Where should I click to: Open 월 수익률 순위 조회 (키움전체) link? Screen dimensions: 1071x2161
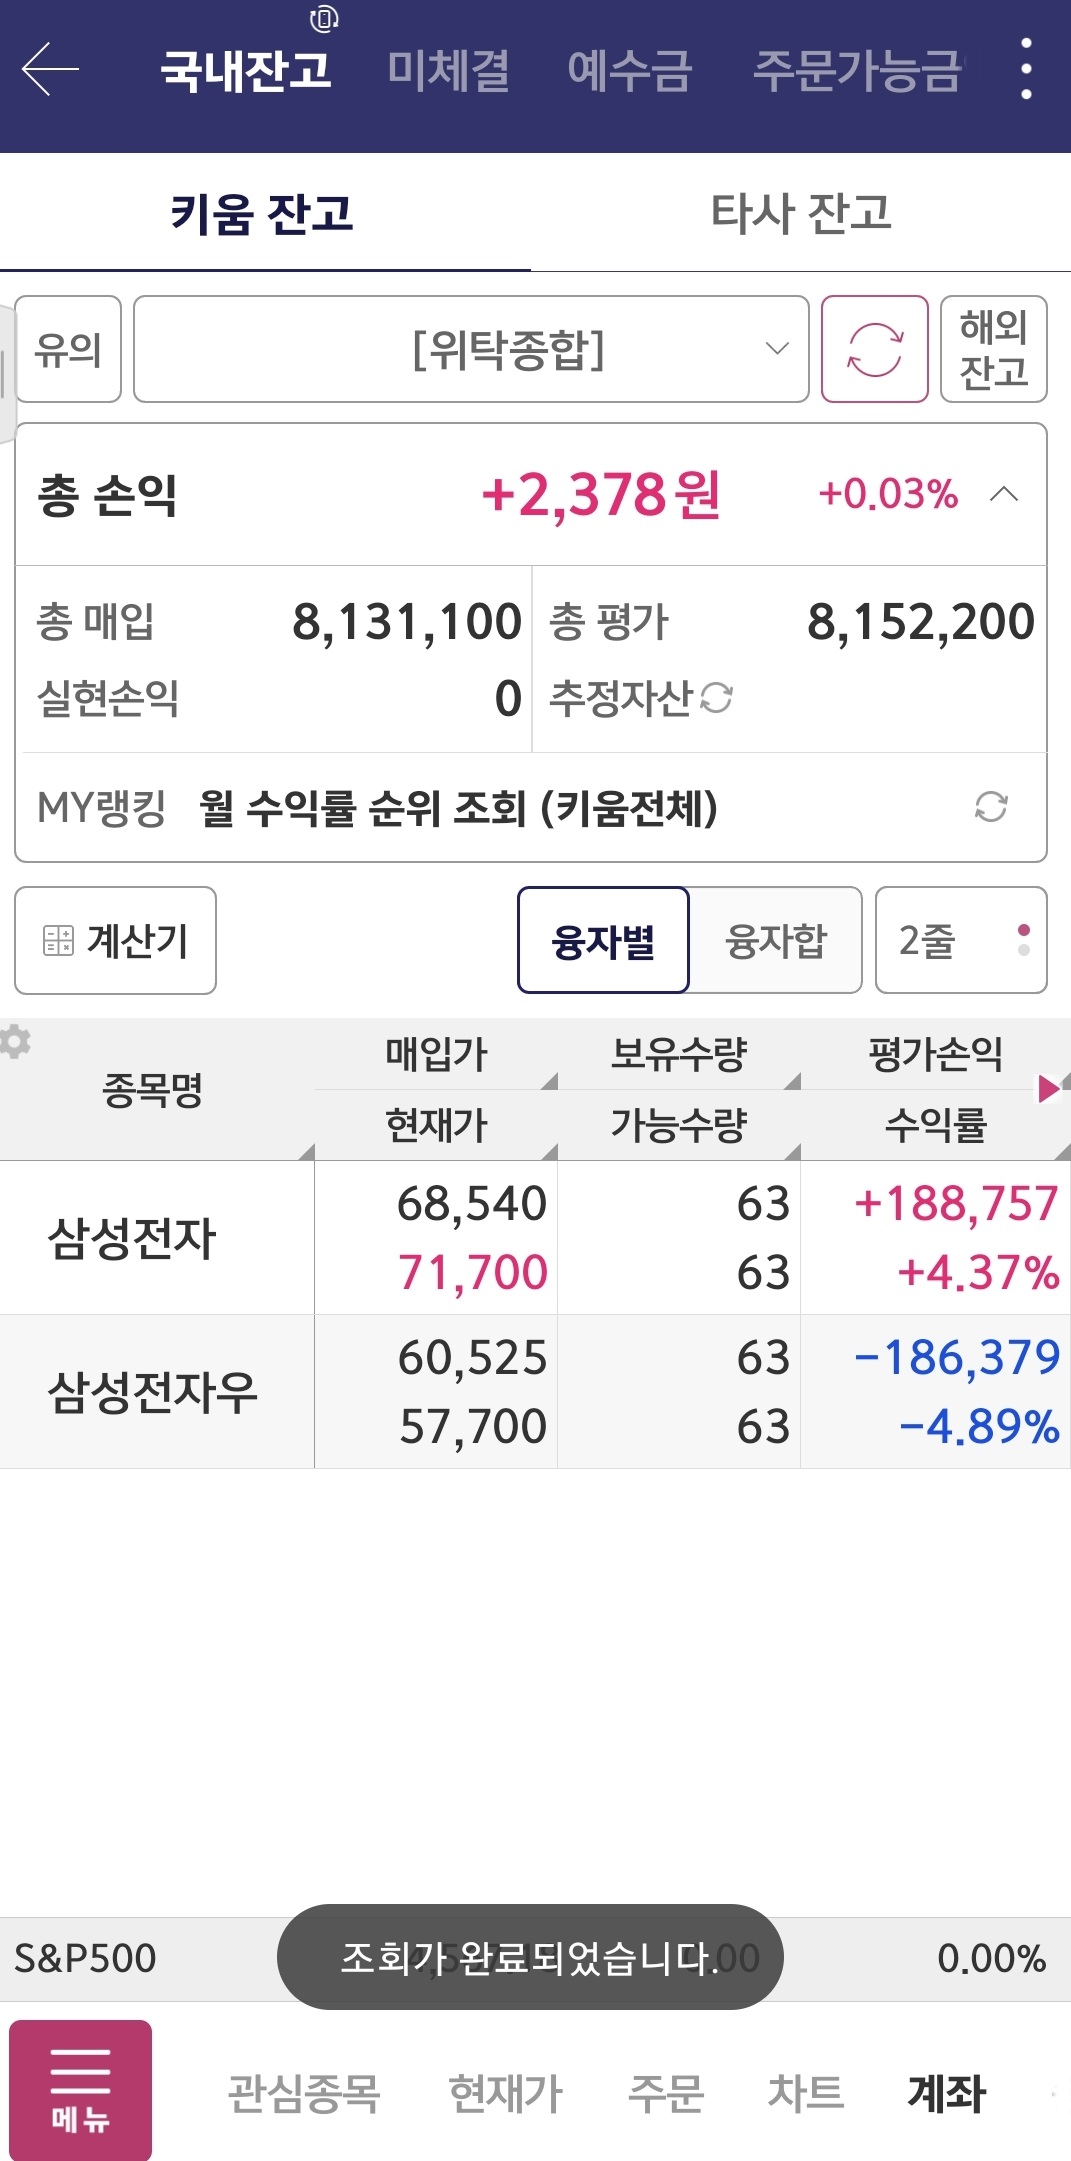[458, 807]
